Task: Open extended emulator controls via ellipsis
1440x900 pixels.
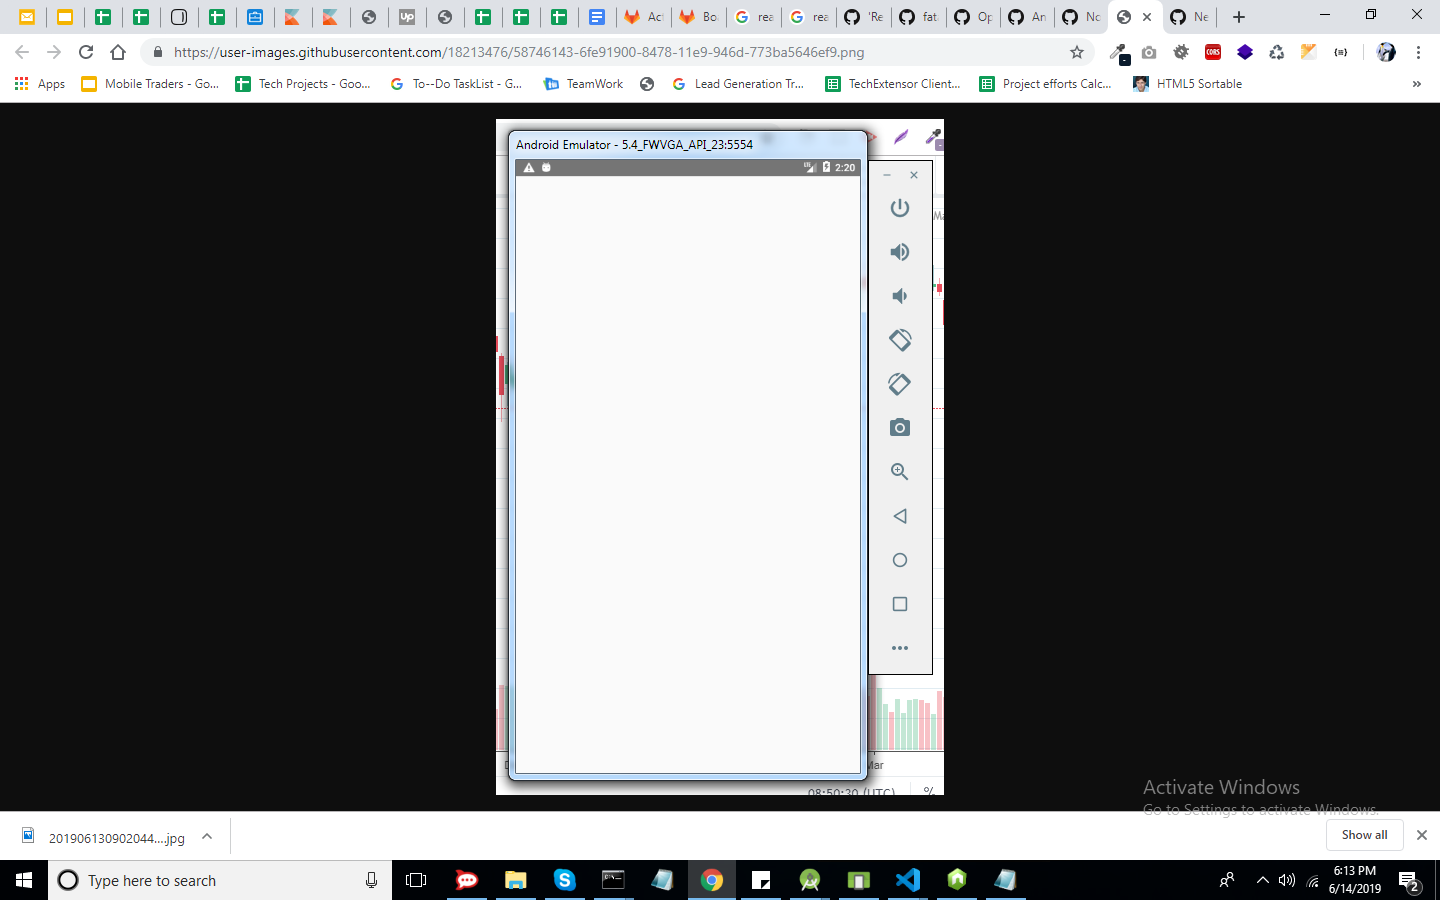Action: pyautogui.click(x=900, y=647)
